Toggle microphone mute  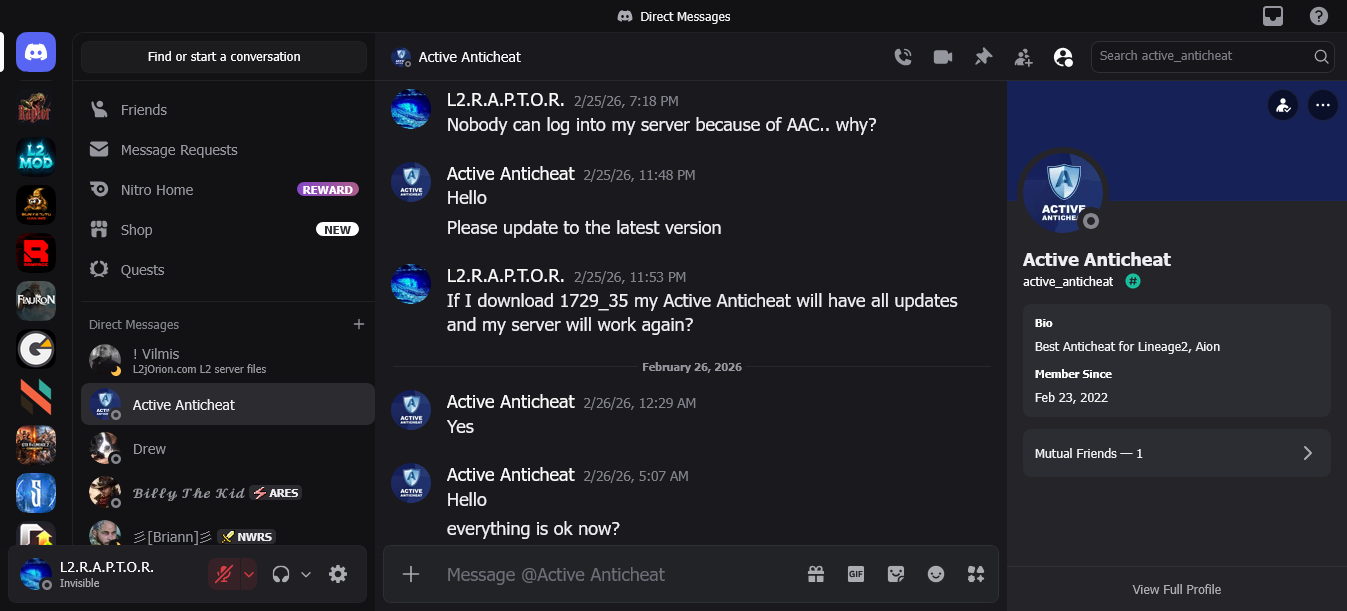224,574
